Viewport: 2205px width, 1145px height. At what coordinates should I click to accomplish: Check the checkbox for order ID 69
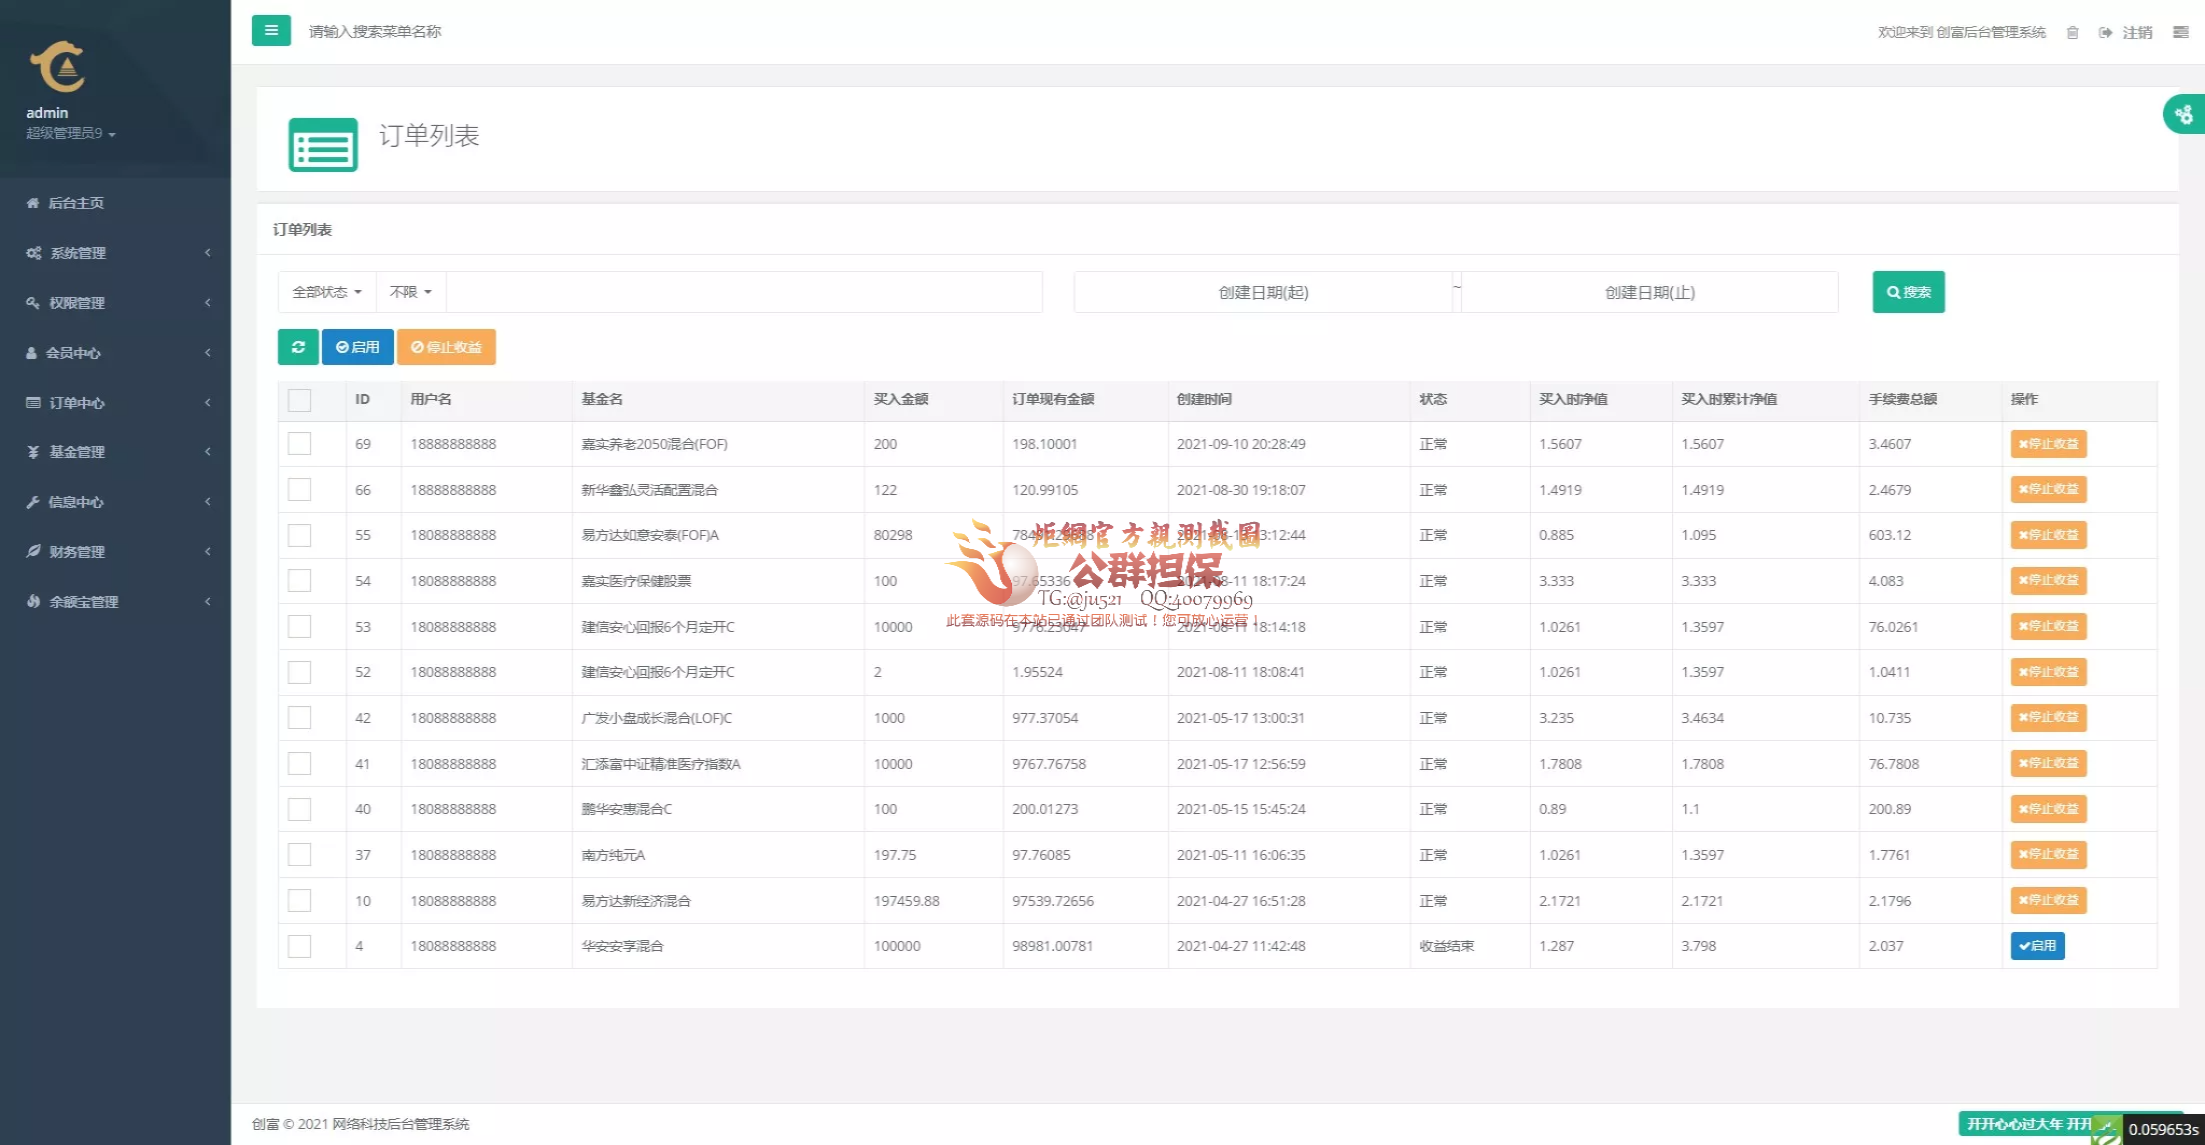(x=299, y=444)
